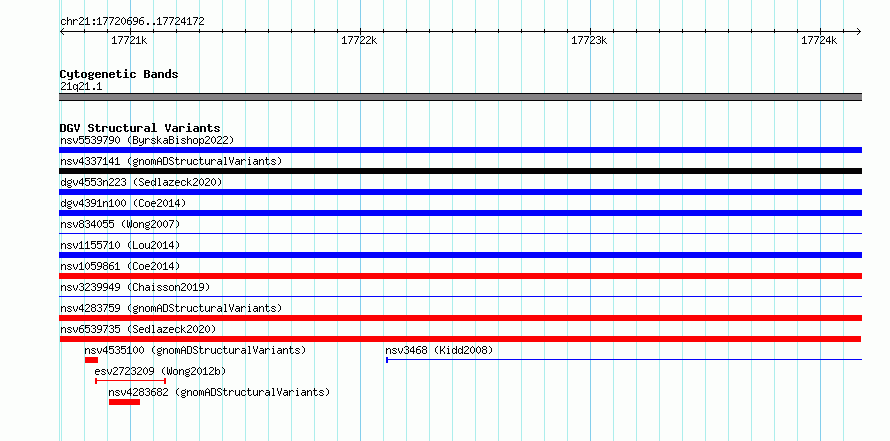Select nsv6539735 (Sedlazeck2020) variant label

click(x=138, y=329)
